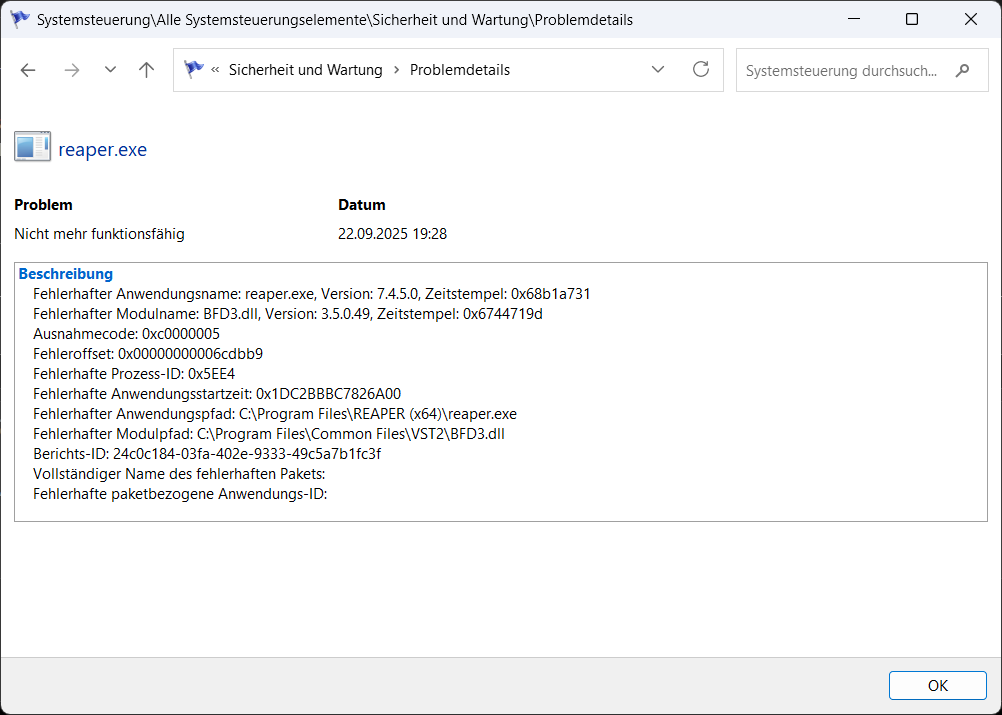Click the reaper.exe application icon

coord(33,148)
